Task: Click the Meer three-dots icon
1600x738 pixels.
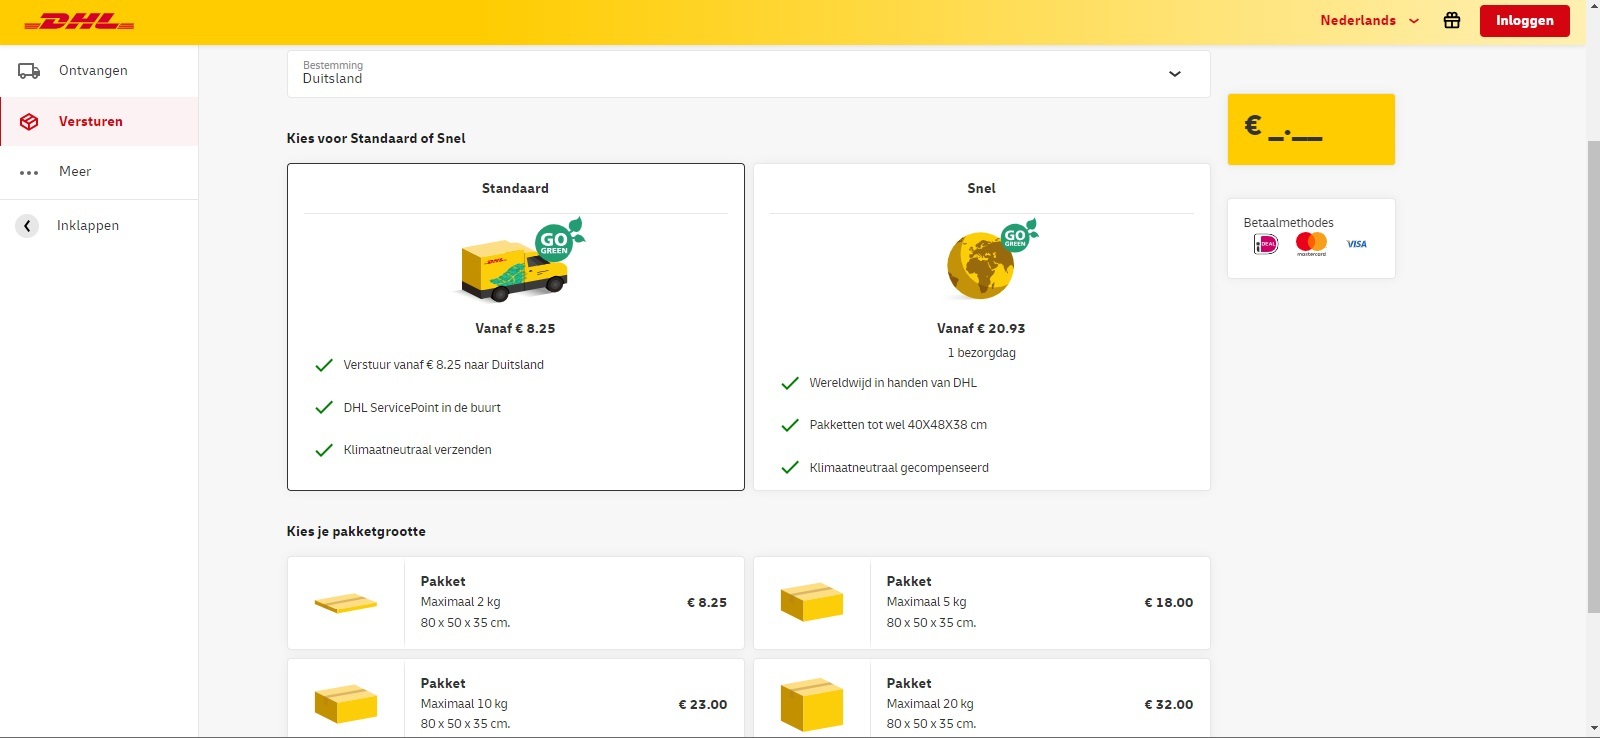Action: tap(29, 172)
